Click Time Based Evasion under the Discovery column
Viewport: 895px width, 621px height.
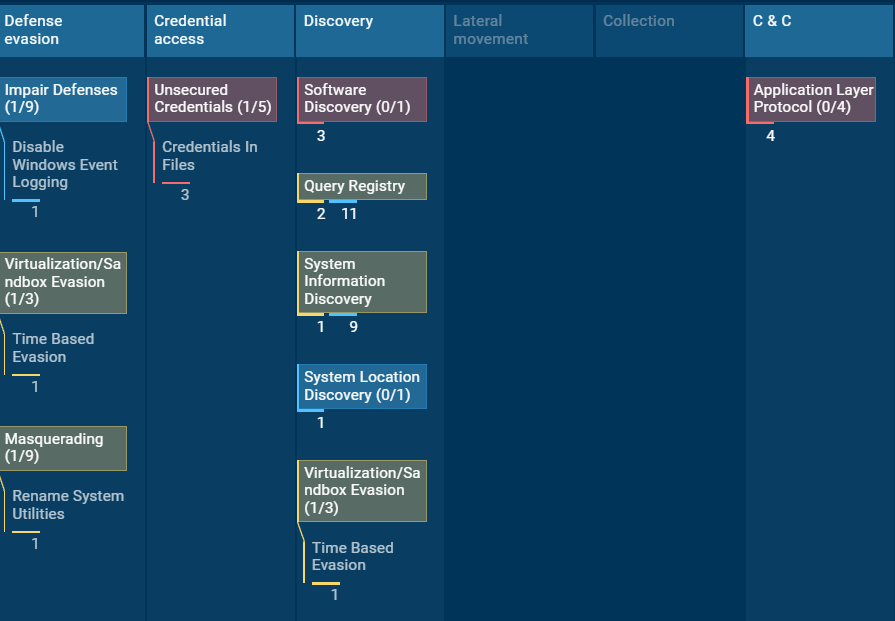(352, 557)
